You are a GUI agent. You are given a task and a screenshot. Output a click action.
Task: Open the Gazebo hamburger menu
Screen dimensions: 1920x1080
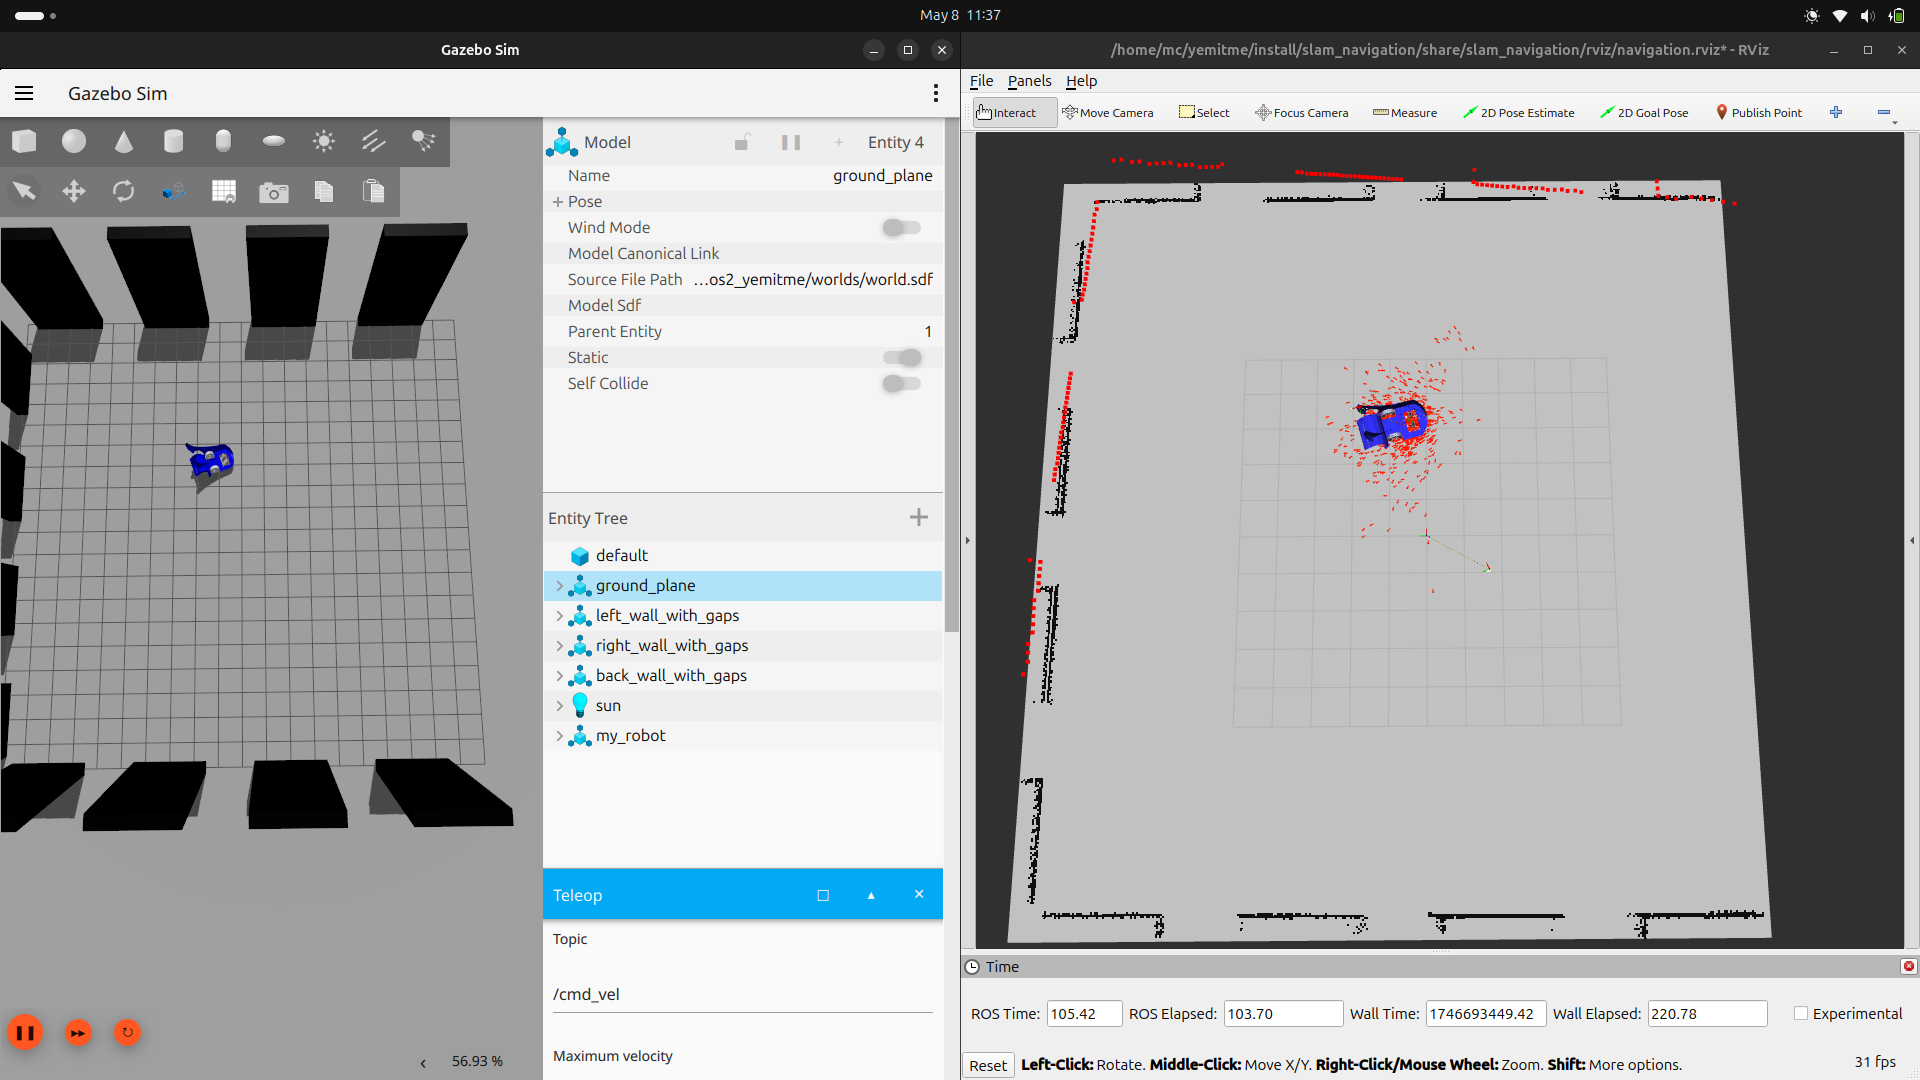tap(25, 94)
